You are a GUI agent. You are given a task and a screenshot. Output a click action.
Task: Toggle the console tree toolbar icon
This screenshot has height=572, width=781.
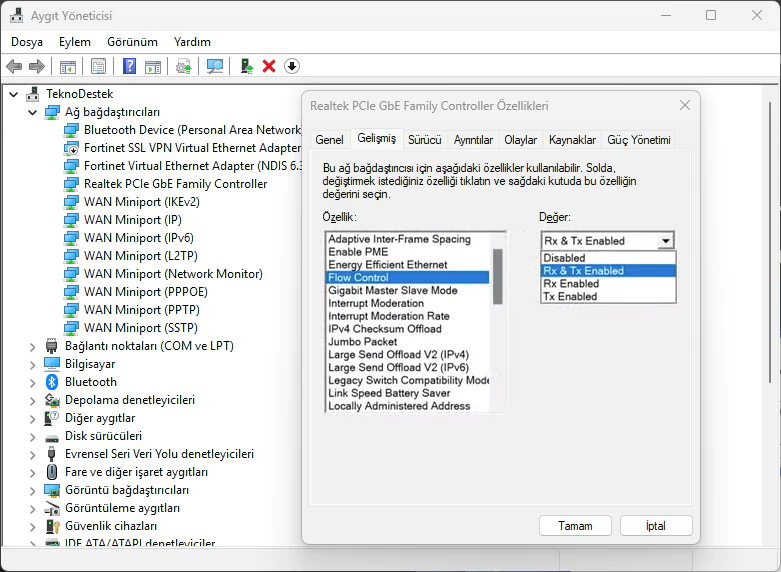[68, 66]
